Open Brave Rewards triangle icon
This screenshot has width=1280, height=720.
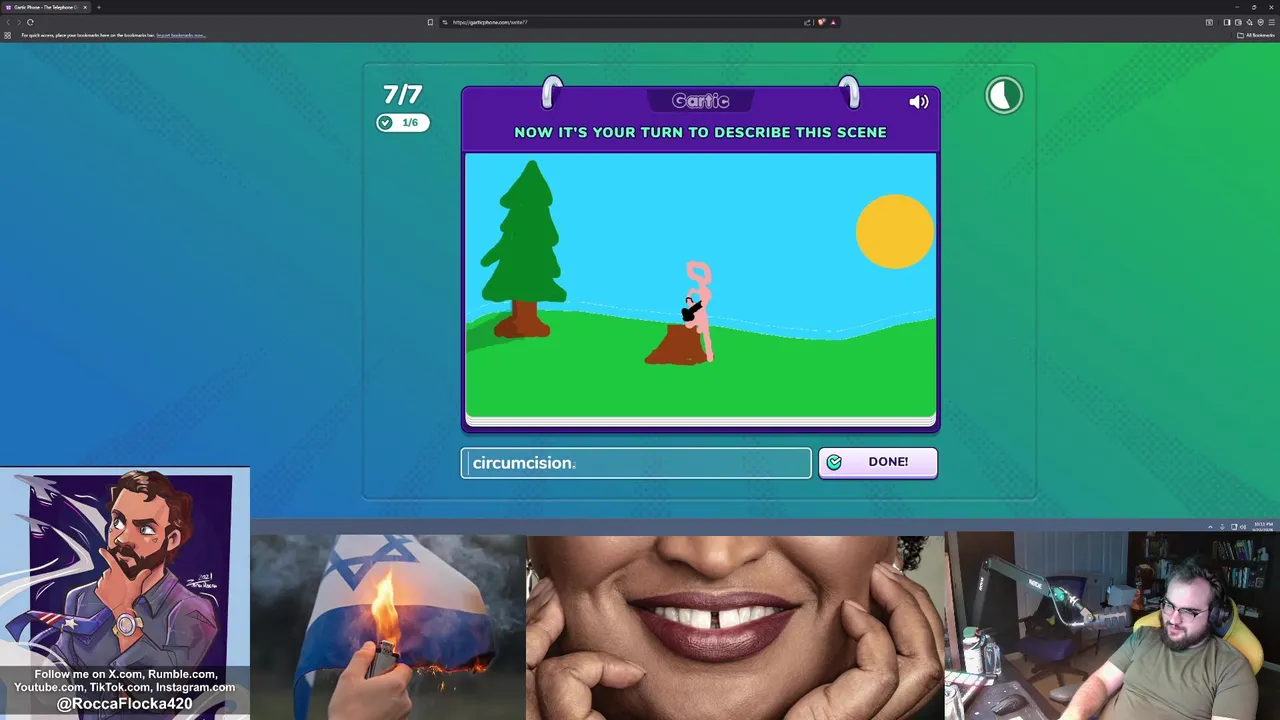(x=833, y=22)
